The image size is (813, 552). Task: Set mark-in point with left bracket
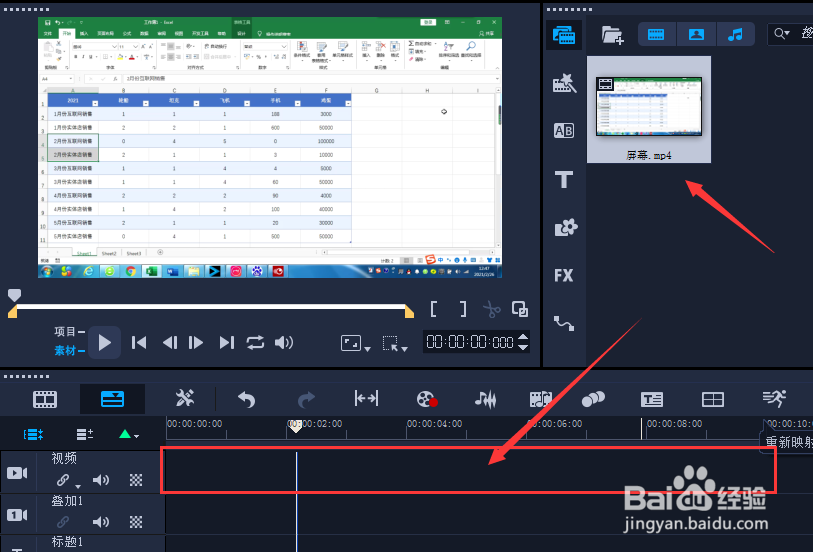pyautogui.click(x=433, y=309)
